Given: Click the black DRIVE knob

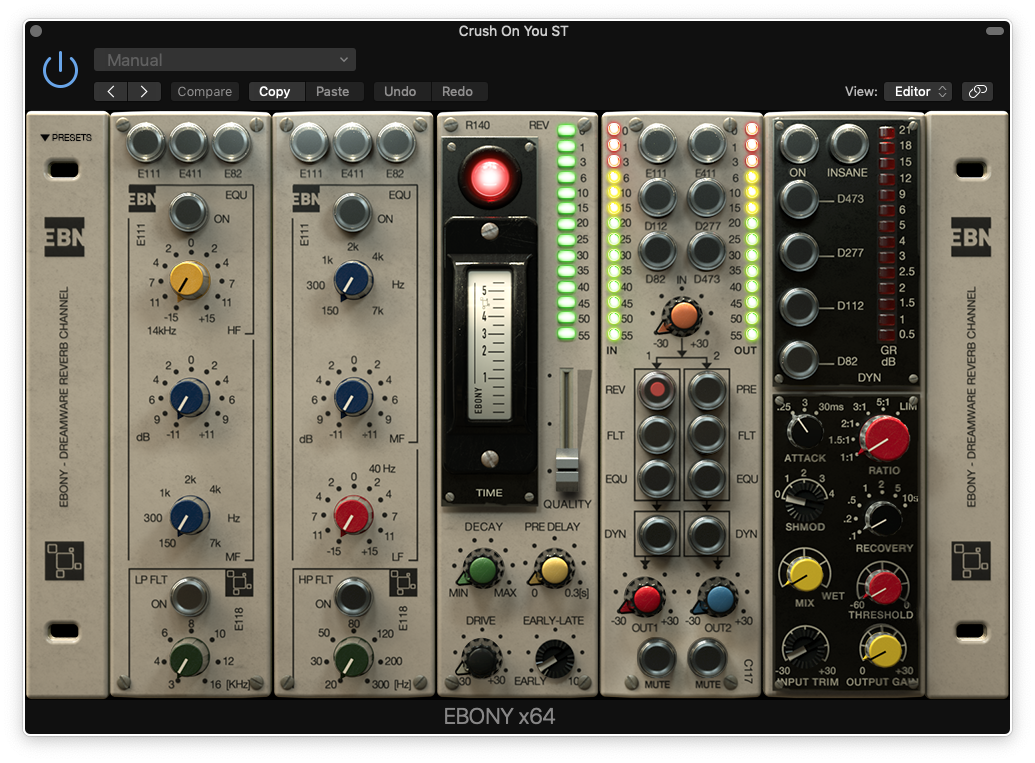Looking at the screenshot, I should pos(481,658).
